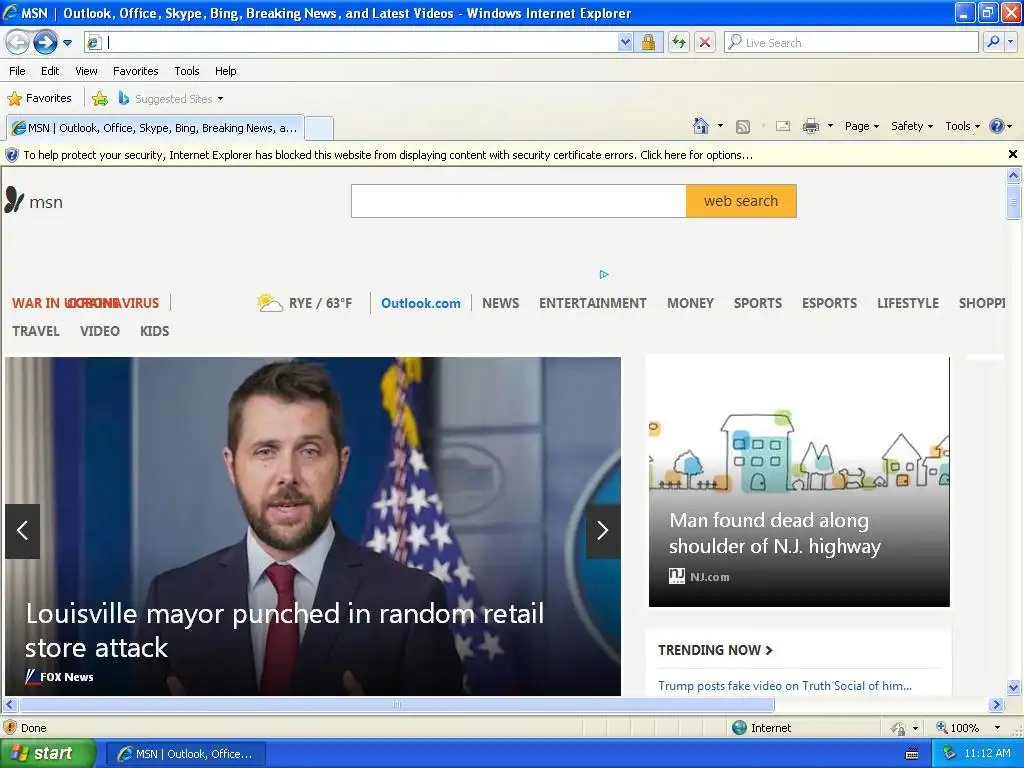1024x768 pixels.
Task: Open the Help menu
Action: [225, 71]
